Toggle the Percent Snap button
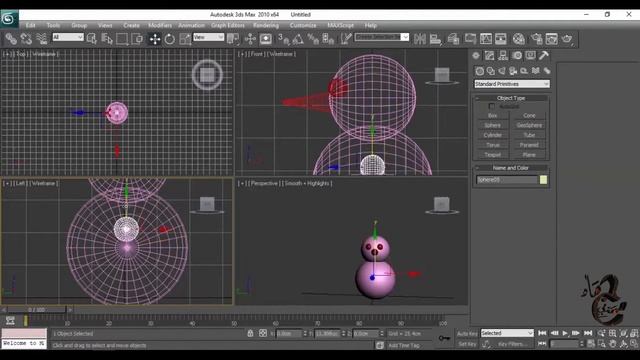The height and width of the screenshot is (360, 640). (x=313, y=39)
